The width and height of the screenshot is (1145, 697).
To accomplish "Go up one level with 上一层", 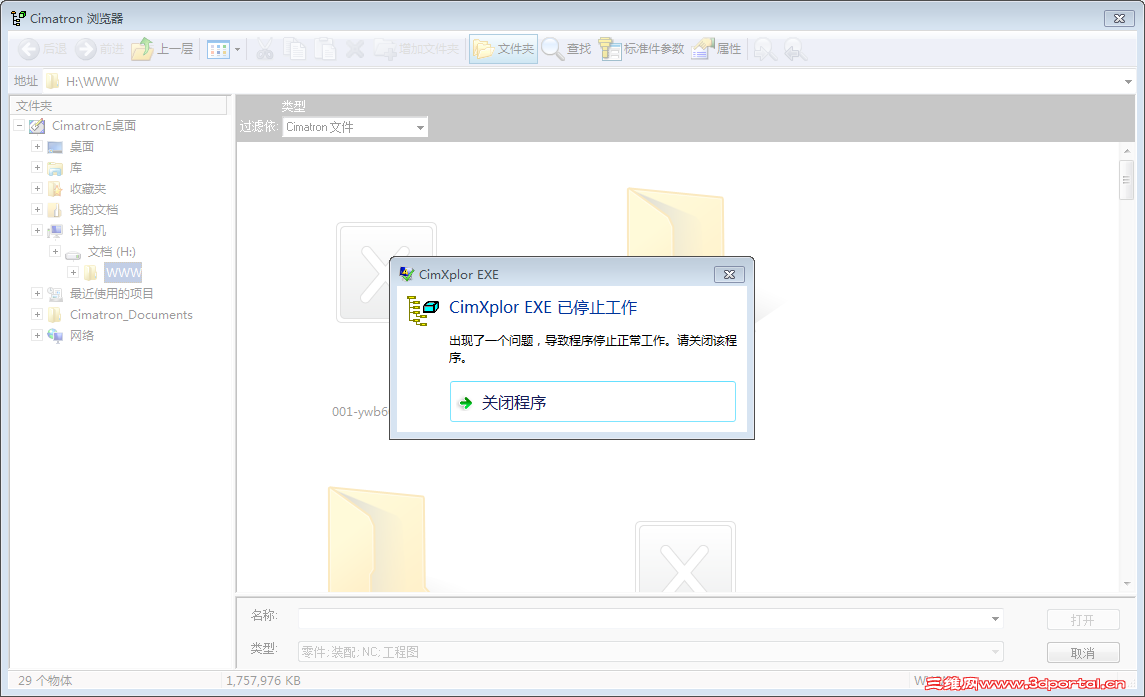I will pos(163,49).
